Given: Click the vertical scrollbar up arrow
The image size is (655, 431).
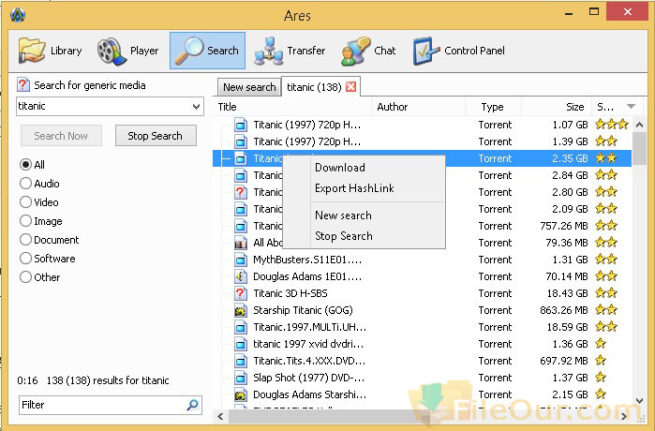Looking at the screenshot, I should click(639, 124).
